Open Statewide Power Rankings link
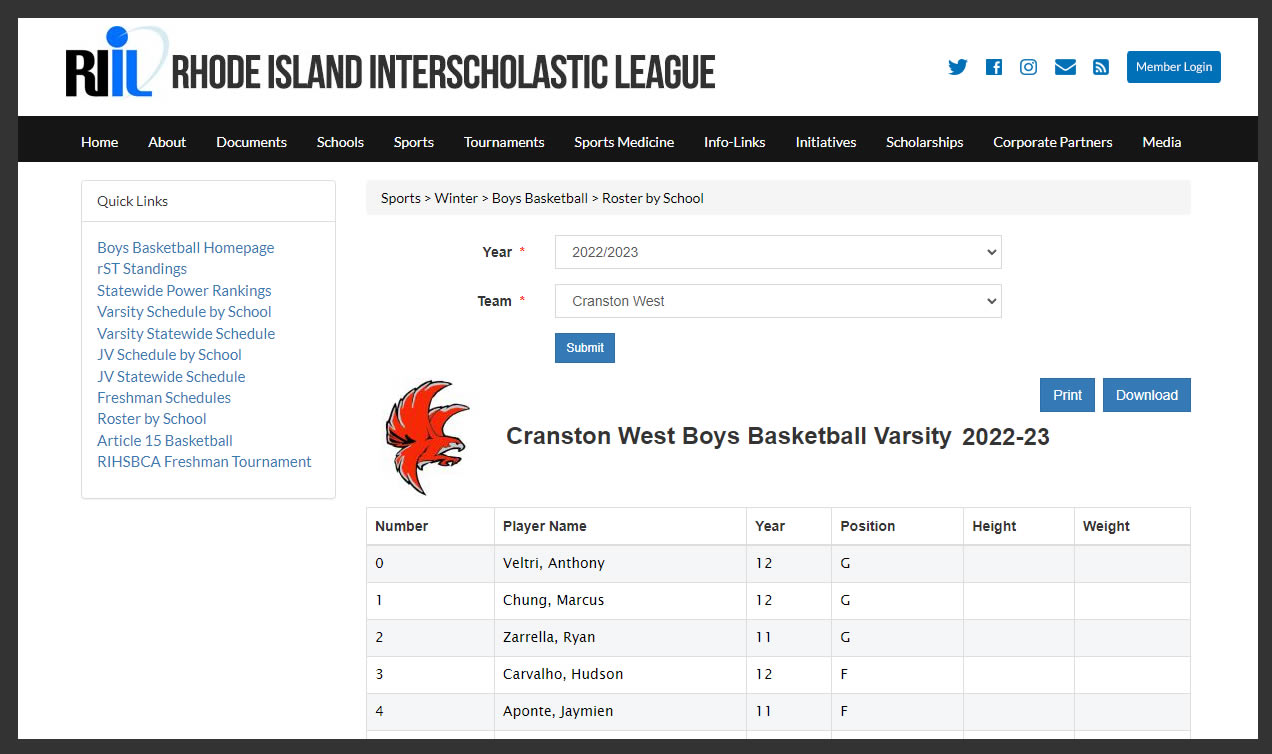 [184, 291]
